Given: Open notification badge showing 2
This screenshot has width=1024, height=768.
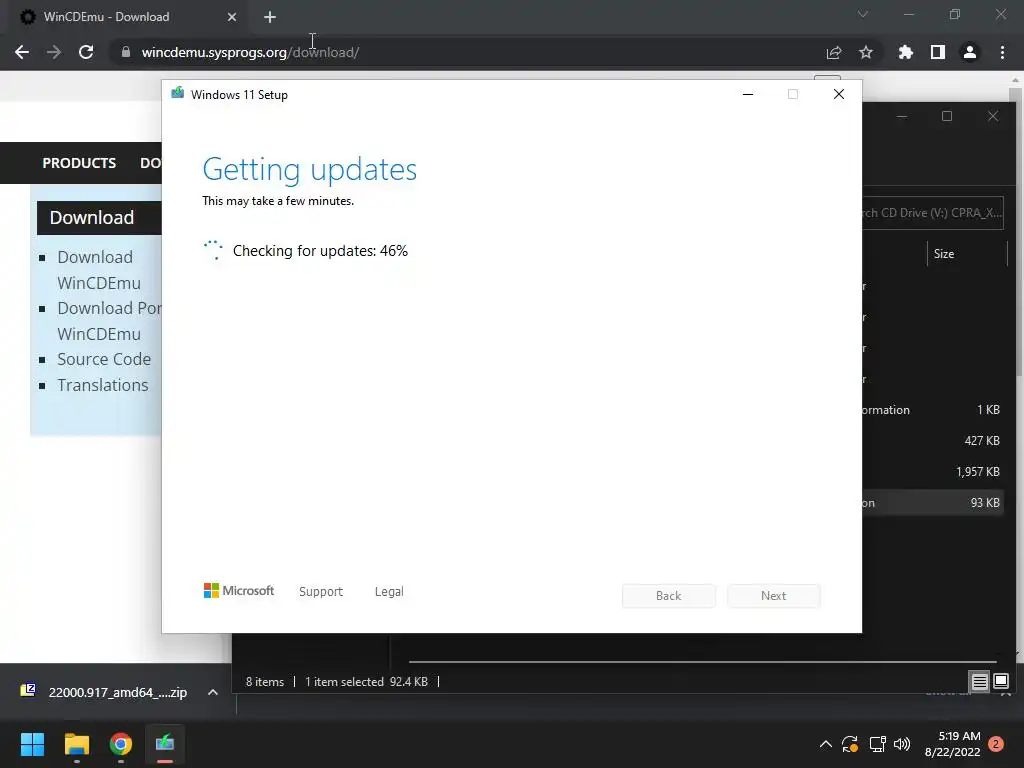Looking at the screenshot, I should [996, 744].
